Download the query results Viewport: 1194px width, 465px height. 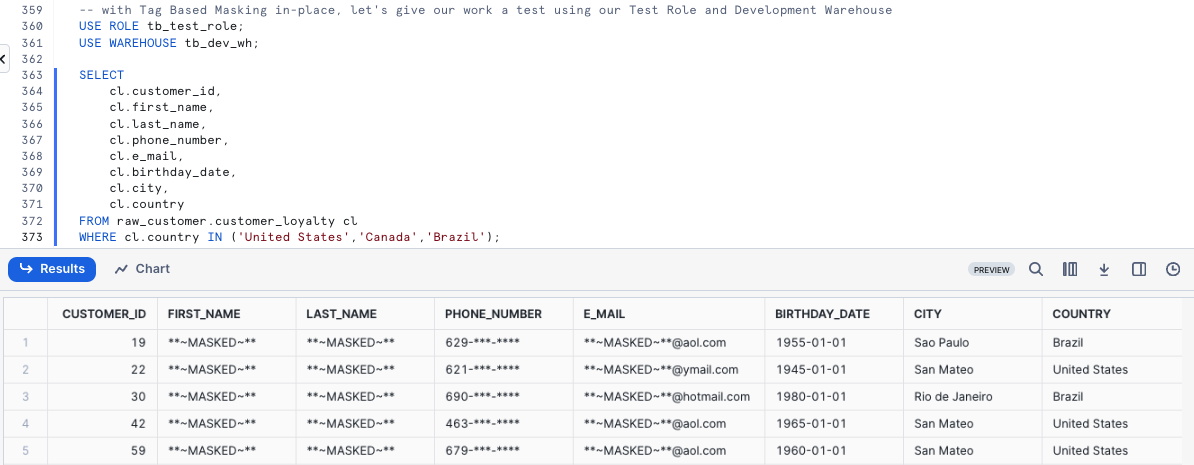click(x=1104, y=269)
